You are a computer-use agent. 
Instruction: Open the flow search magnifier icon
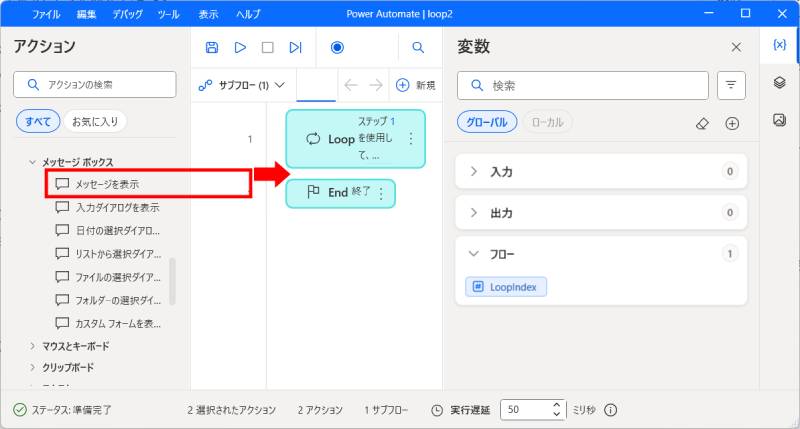(418, 47)
